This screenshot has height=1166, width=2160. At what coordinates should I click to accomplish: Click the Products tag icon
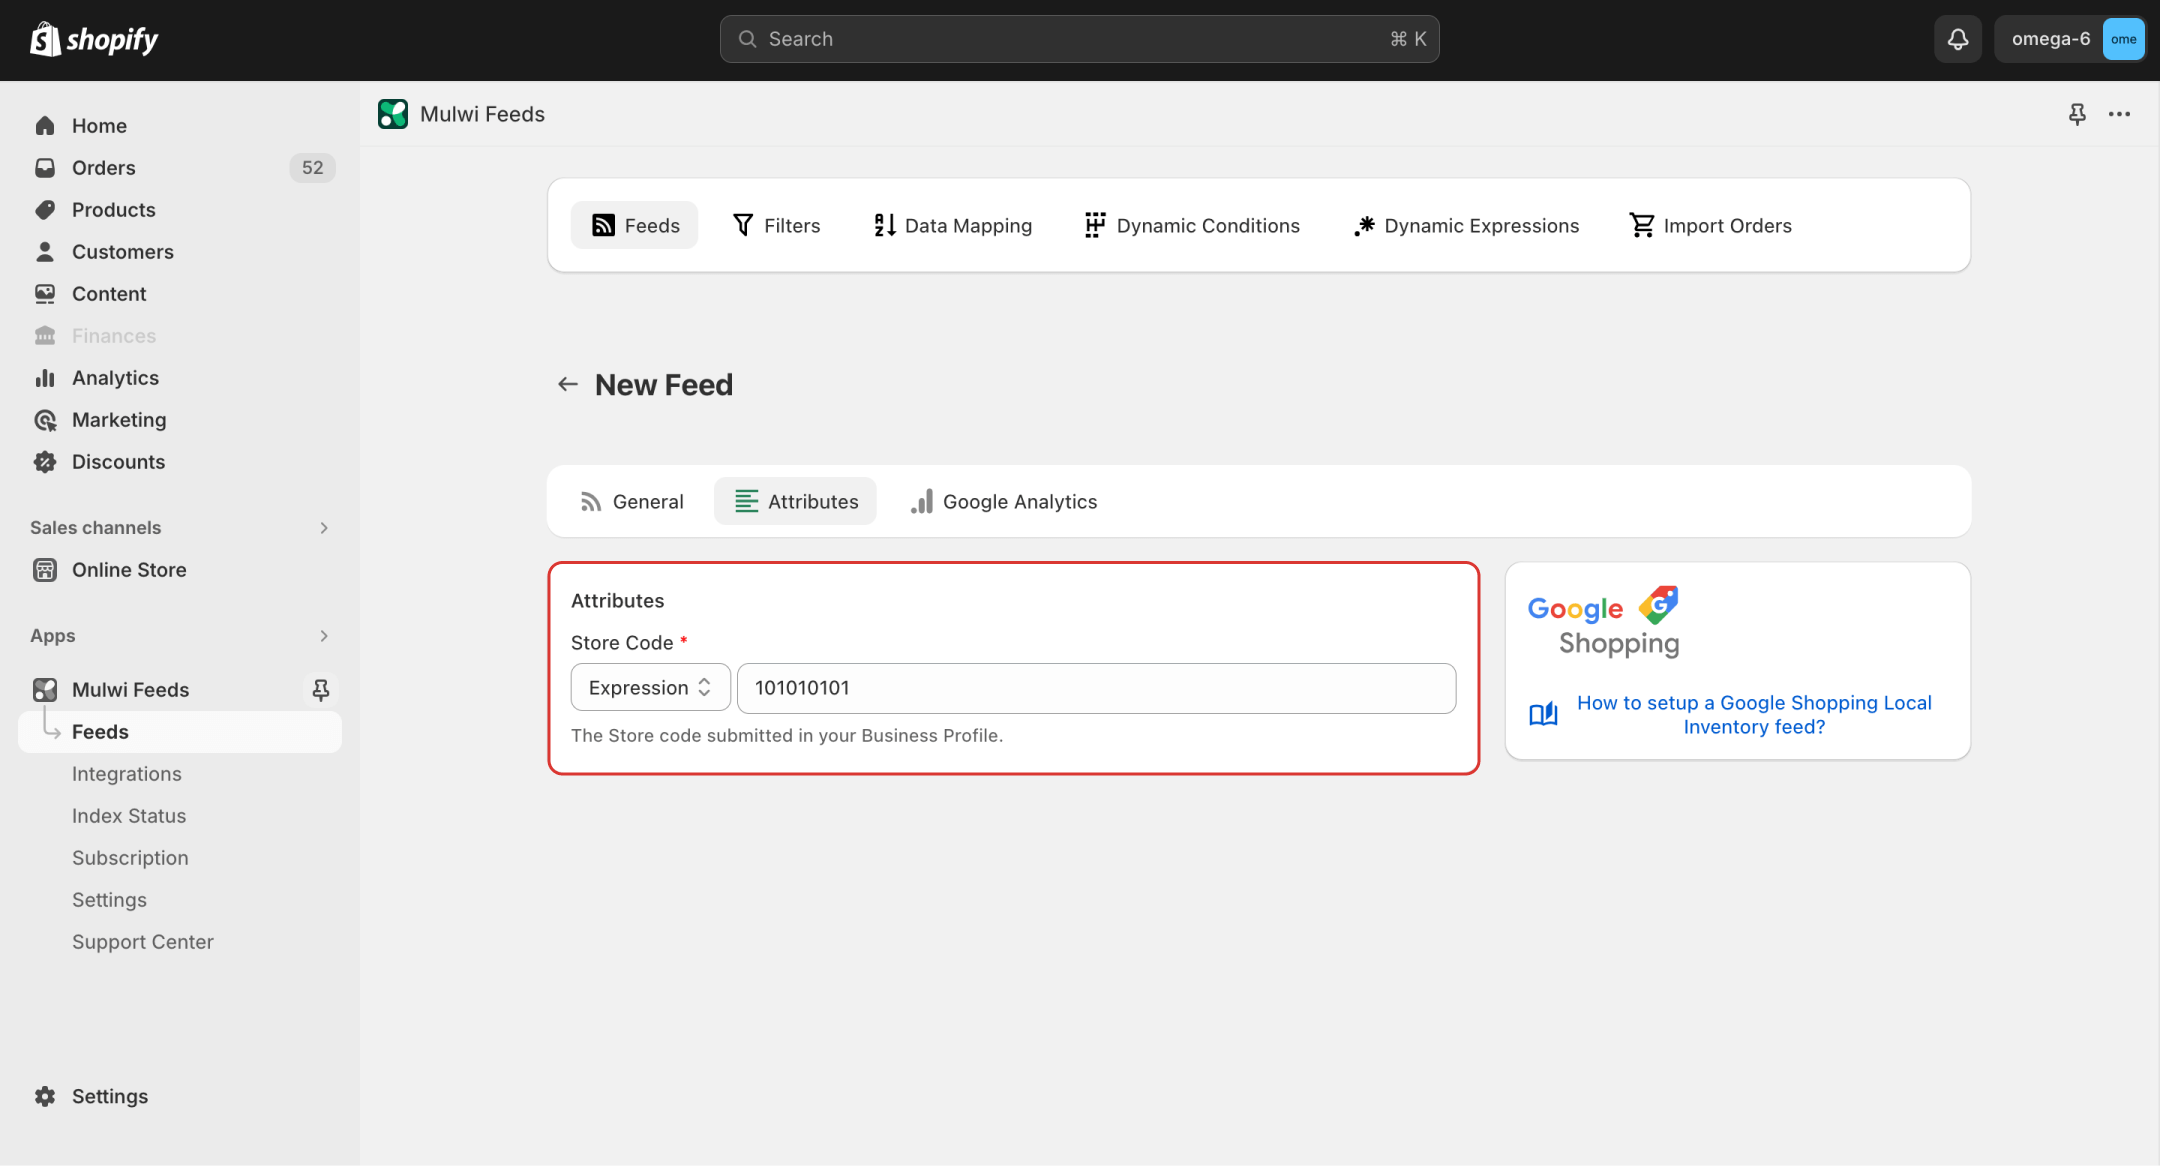click(45, 210)
